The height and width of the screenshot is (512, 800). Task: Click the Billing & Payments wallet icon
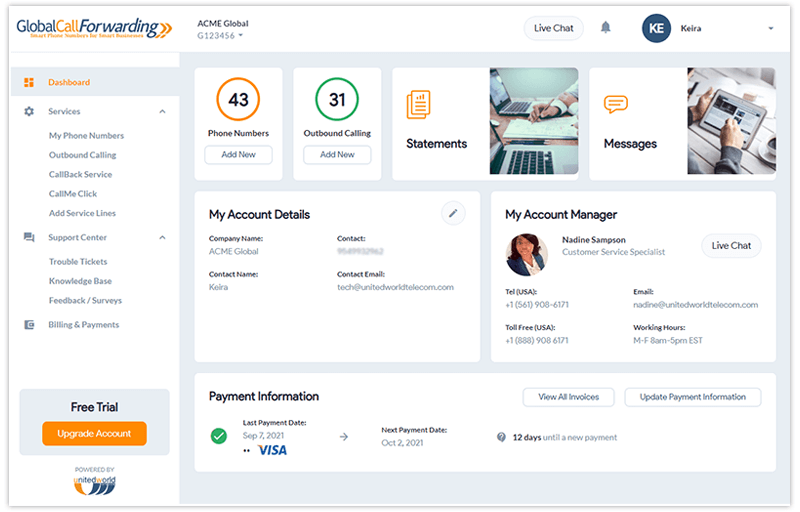click(29, 325)
